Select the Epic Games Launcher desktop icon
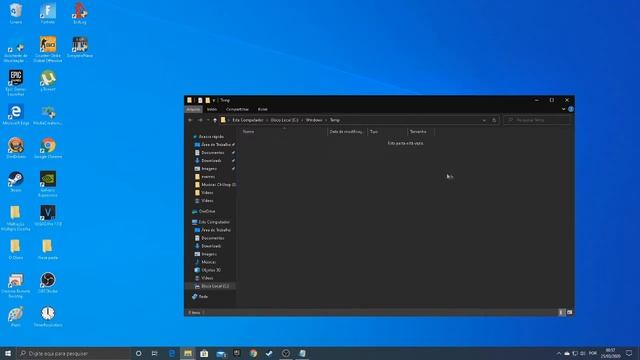640x360 pixels. (x=16, y=82)
